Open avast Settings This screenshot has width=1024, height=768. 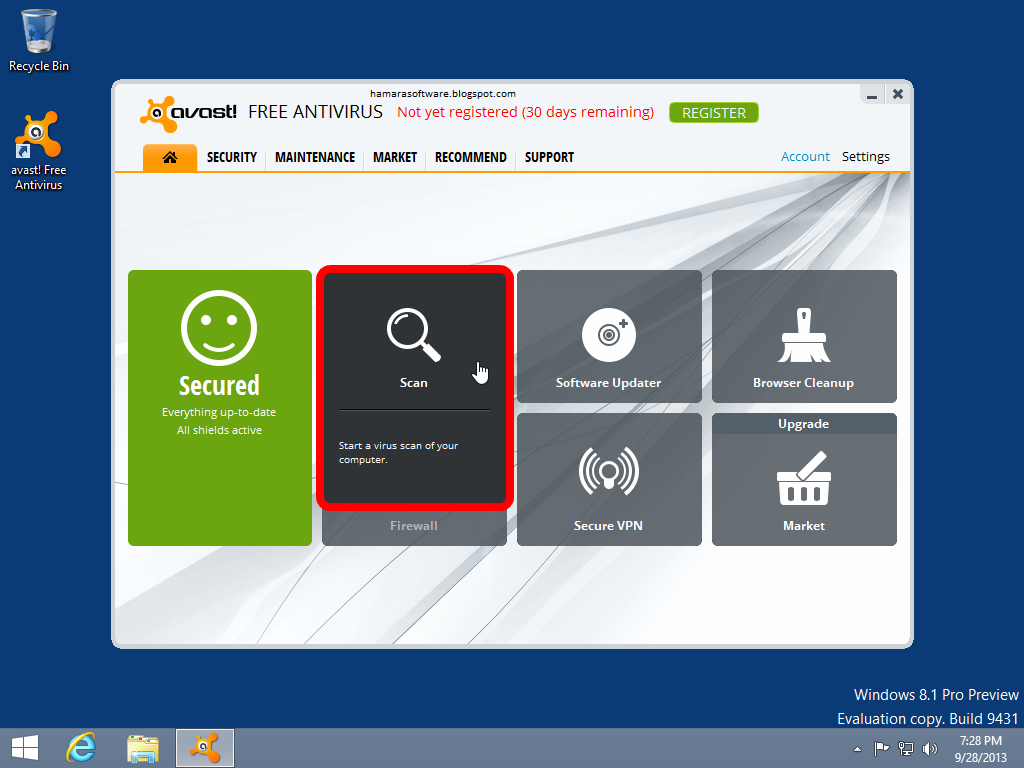865,157
